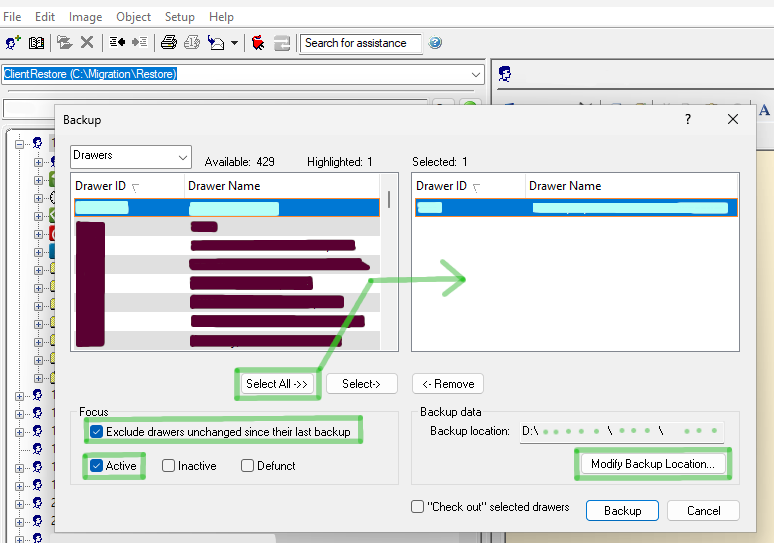Collapse the top tree node with minus box

pos(19,144)
